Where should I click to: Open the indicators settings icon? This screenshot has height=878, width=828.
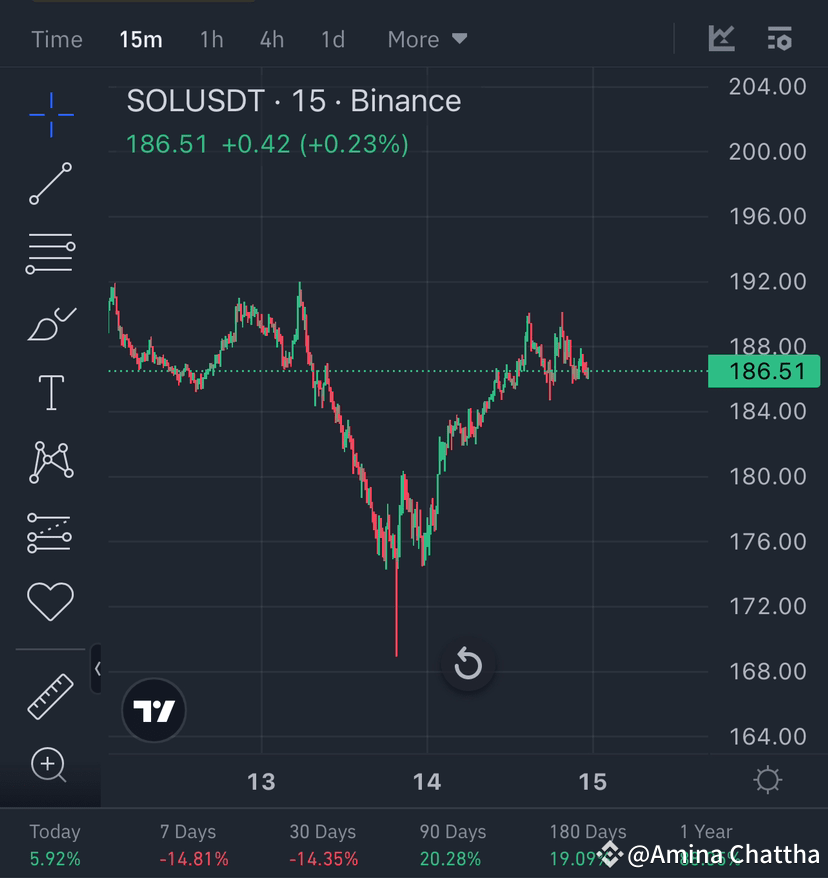coord(779,38)
